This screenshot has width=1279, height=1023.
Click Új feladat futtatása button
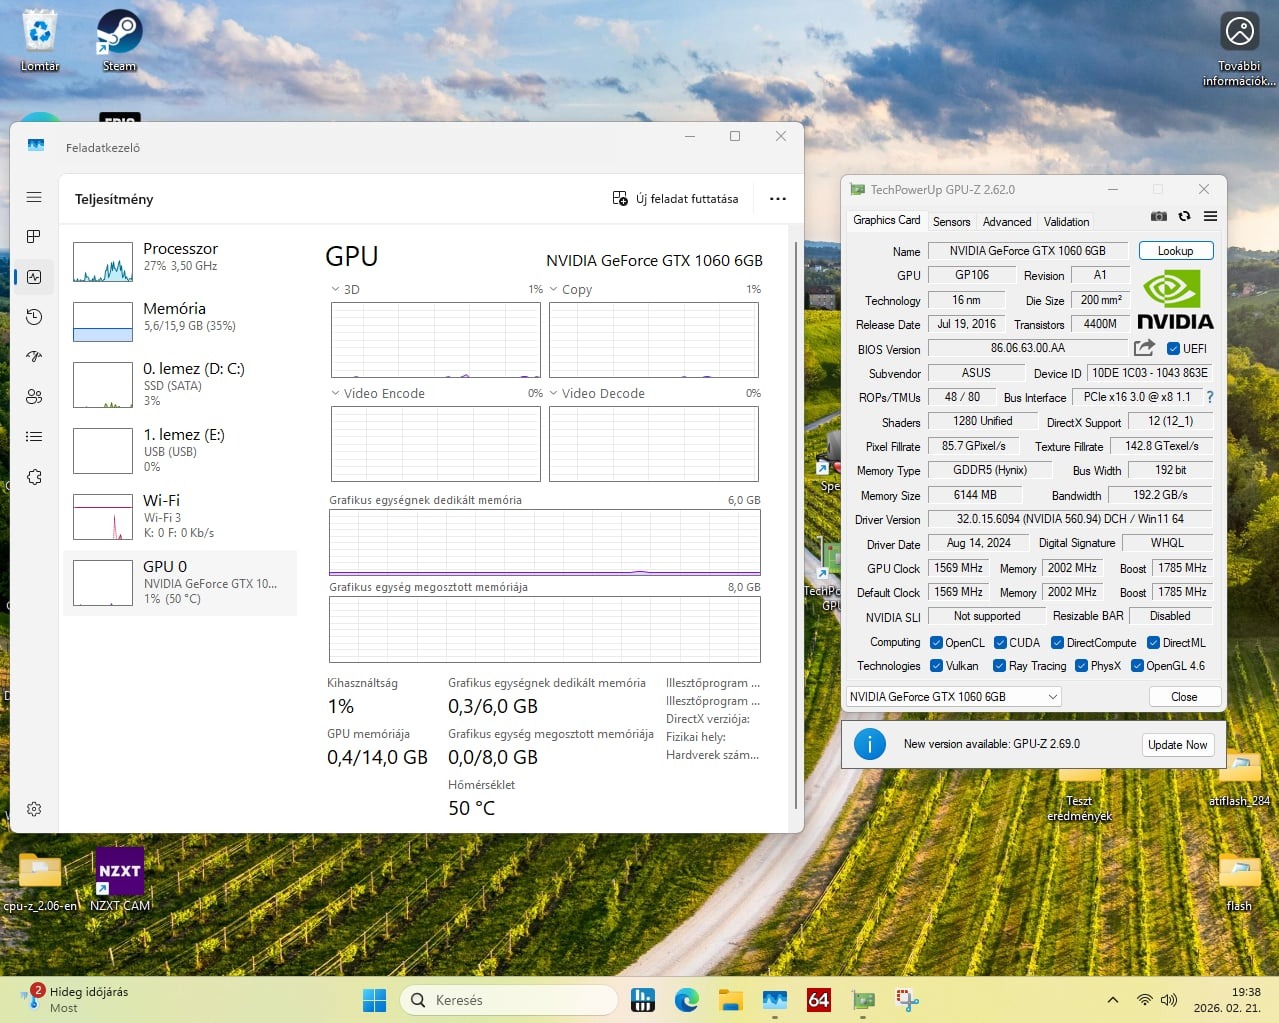[675, 199]
